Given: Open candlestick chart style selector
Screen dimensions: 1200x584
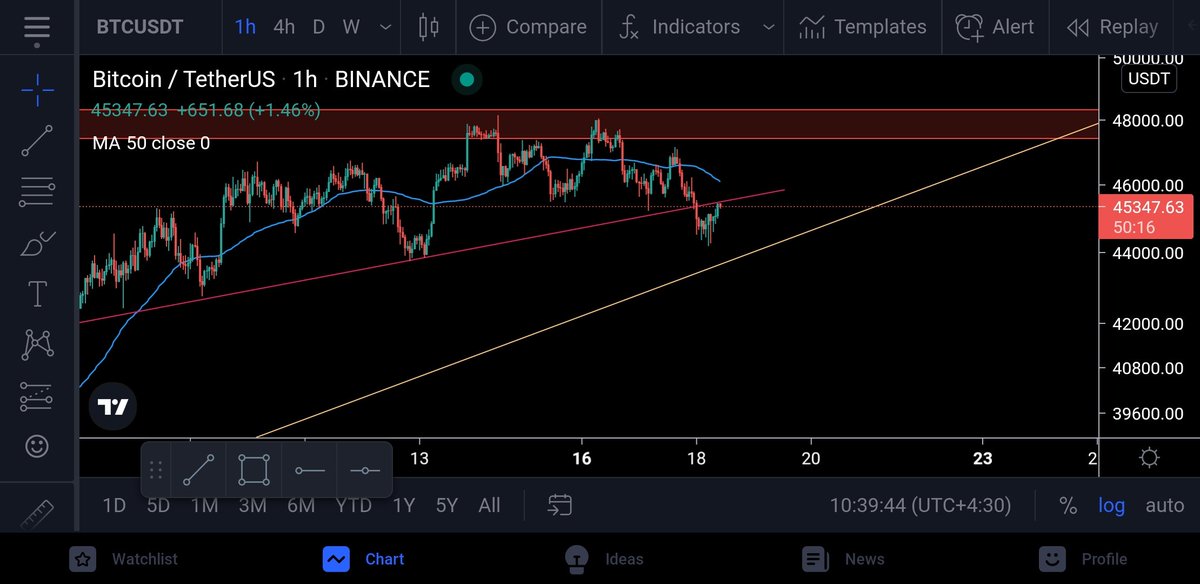Looking at the screenshot, I should coord(429,27).
